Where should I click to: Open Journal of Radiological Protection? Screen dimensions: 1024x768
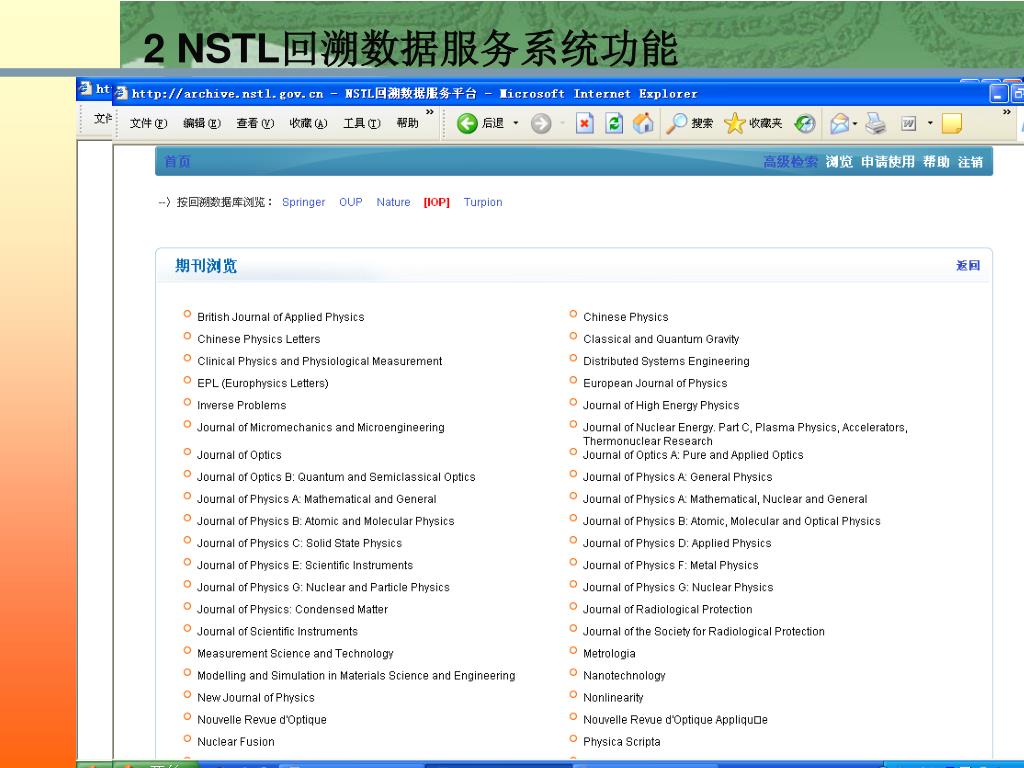(667, 609)
